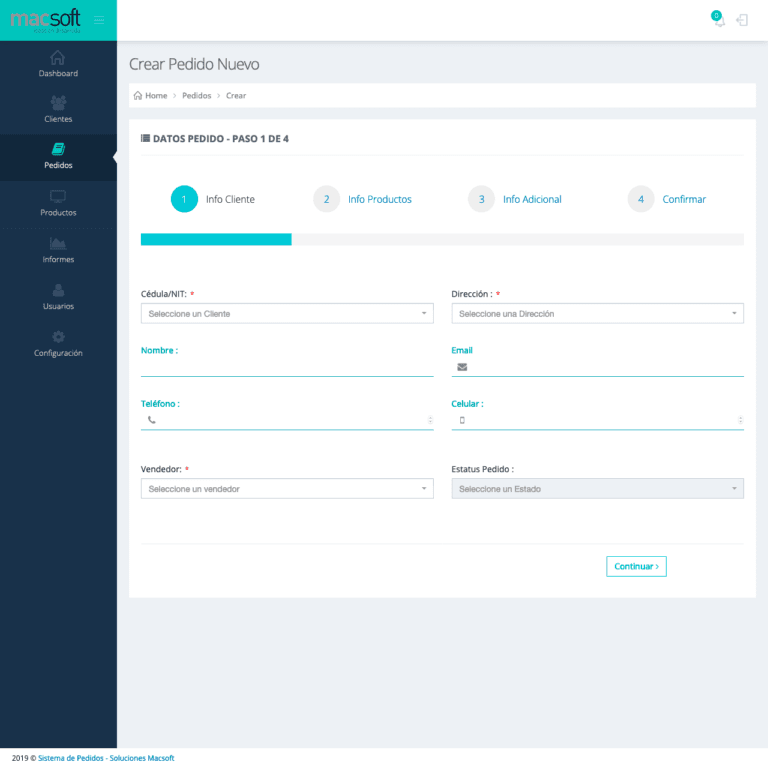Open the Configuración gear icon

coord(58,337)
